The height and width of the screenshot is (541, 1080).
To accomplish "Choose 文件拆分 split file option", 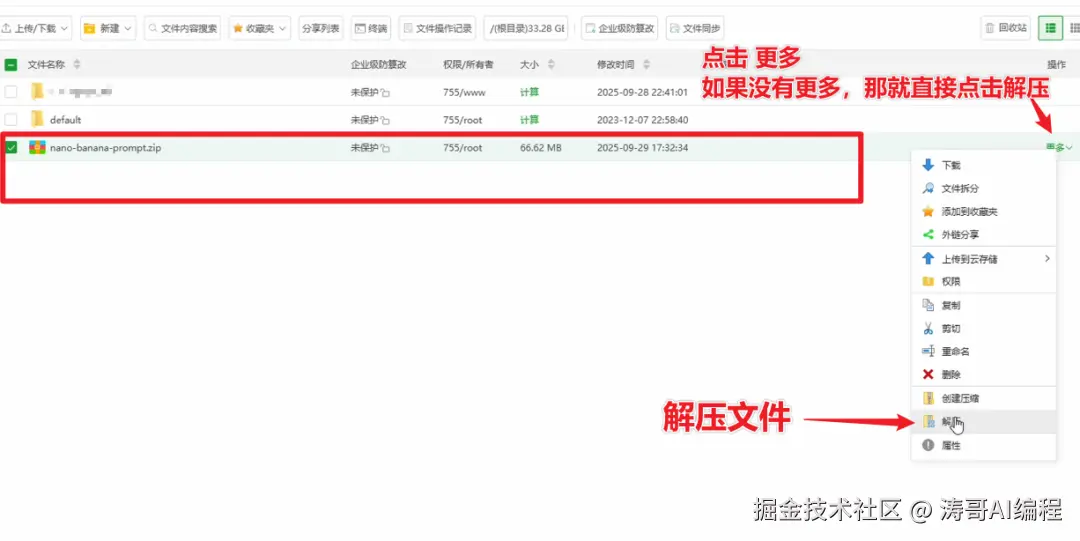I will 984,188.
